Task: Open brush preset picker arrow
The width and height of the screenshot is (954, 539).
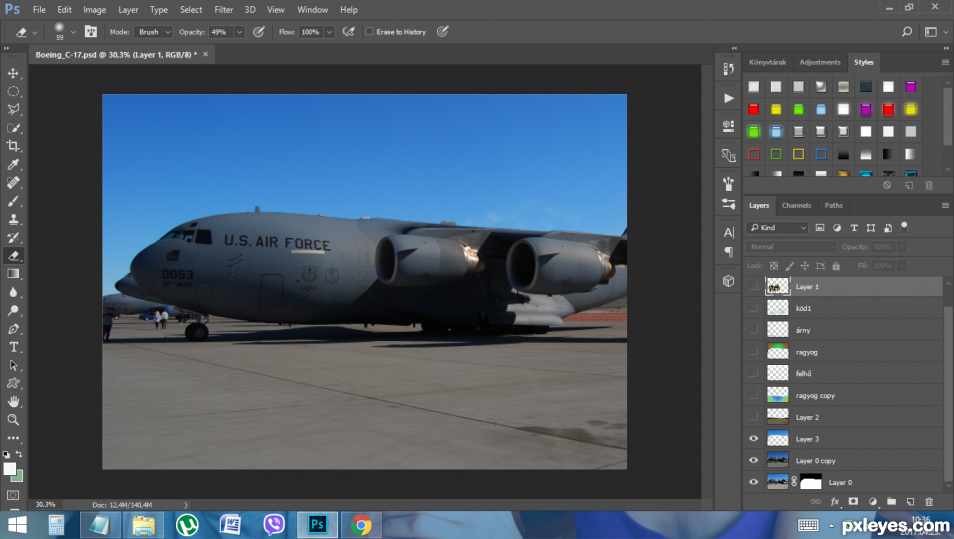Action: pos(73,32)
